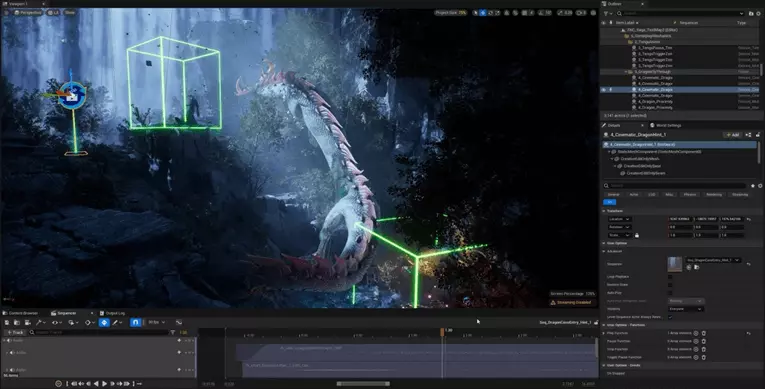This screenshot has height=389, width=765.
Task: Collapse the 4_DragonFlyThrough folder in Outliner
Action: [626, 72]
